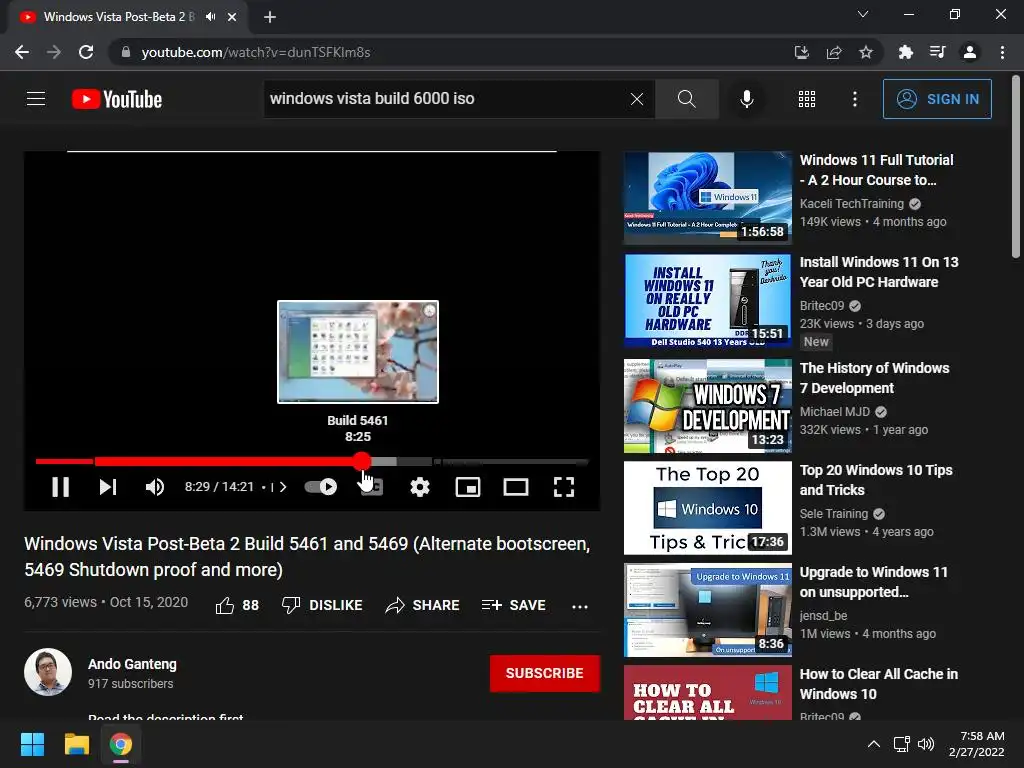The width and height of the screenshot is (1024, 768).
Task: Bookmark this page with star
Action: point(866,52)
